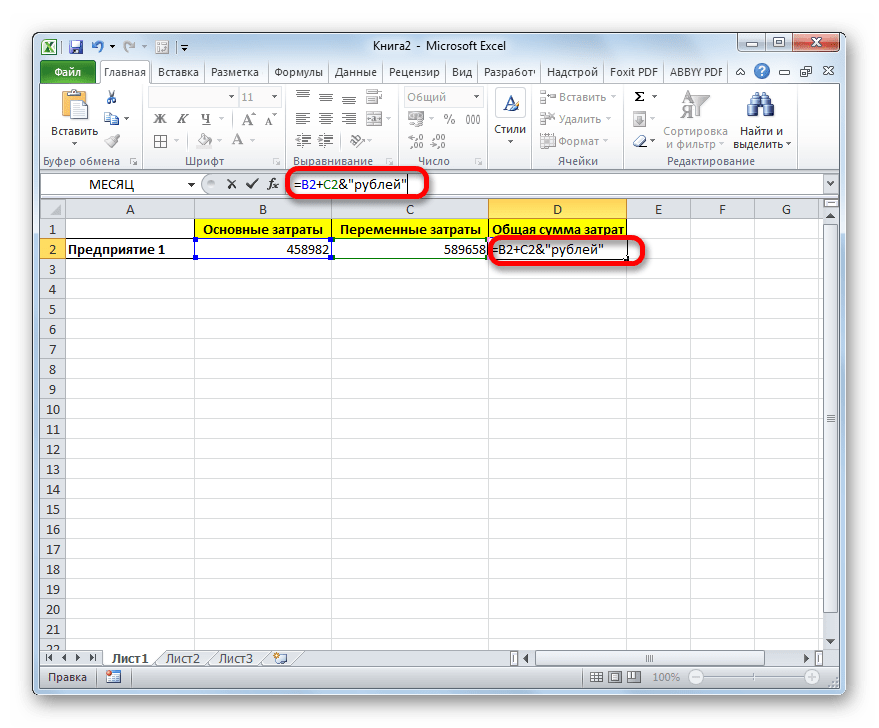Click the AutoSum sigma icon

click(639, 97)
